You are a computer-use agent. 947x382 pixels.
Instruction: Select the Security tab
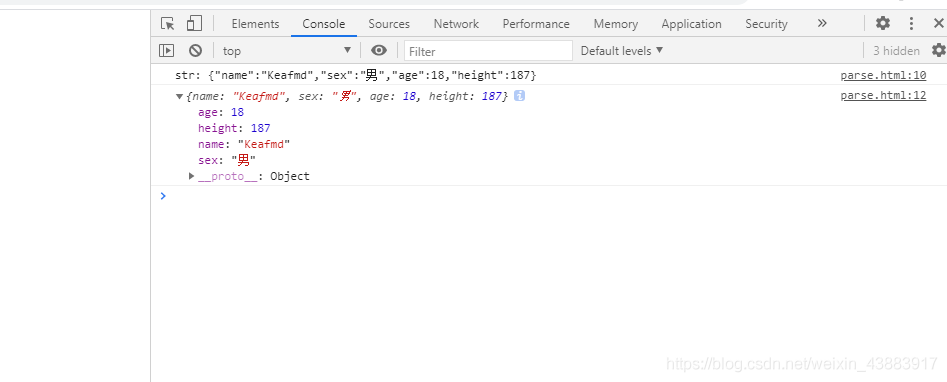tap(766, 24)
